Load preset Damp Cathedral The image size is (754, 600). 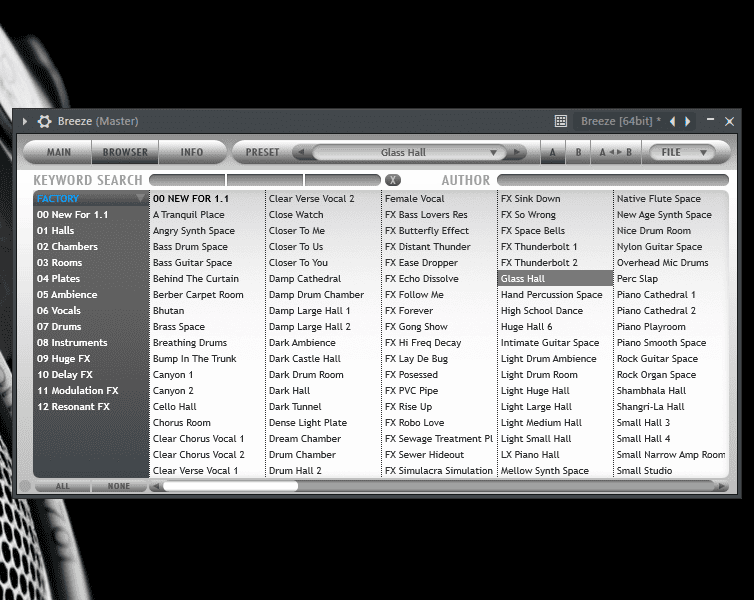(305, 279)
